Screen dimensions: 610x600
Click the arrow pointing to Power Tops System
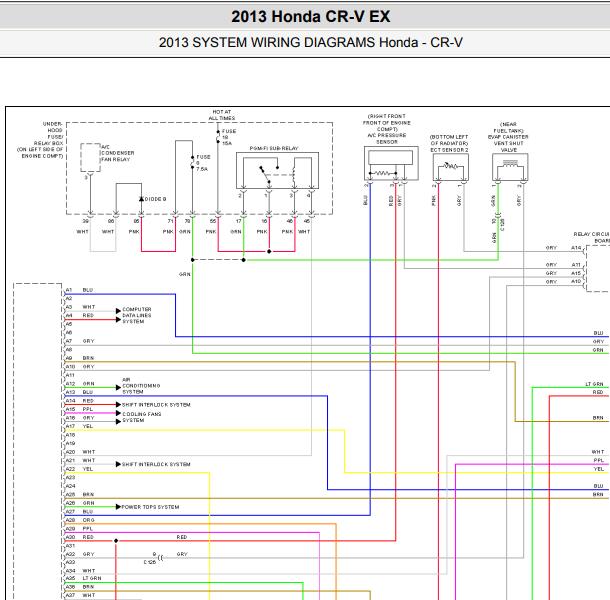point(118,507)
